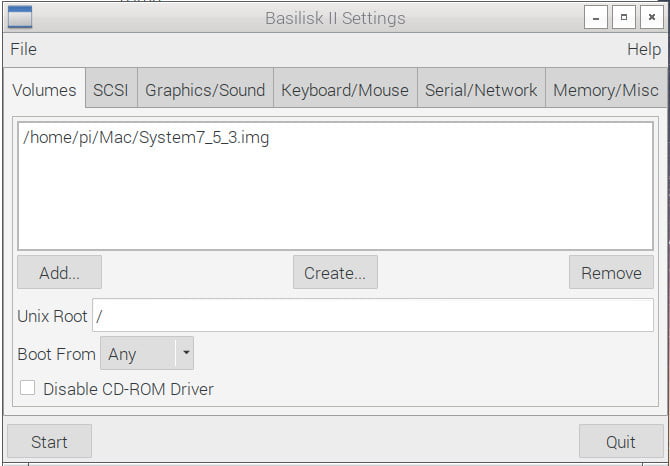
Task: Open the Help menu
Action: [x=644, y=49]
